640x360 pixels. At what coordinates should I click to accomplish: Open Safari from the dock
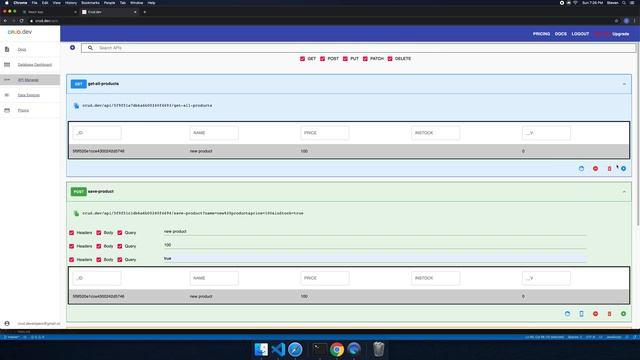click(x=295, y=349)
